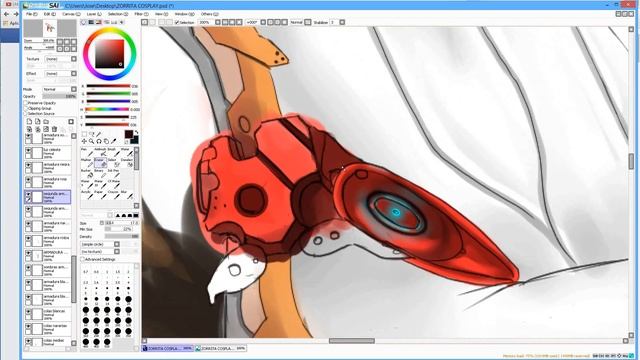Choose the Magic Wand tool
This screenshot has width=640, height=360.
[99, 134]
